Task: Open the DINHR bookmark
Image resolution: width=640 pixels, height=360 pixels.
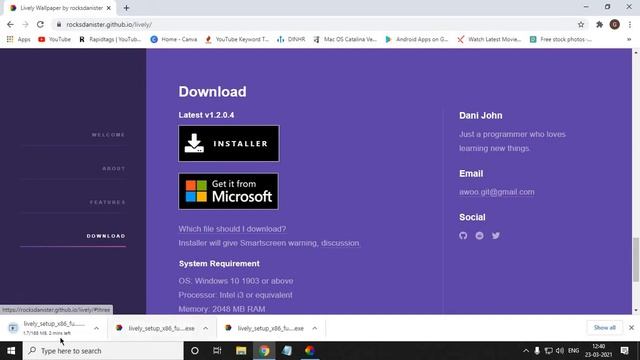Action: [291, 39]
